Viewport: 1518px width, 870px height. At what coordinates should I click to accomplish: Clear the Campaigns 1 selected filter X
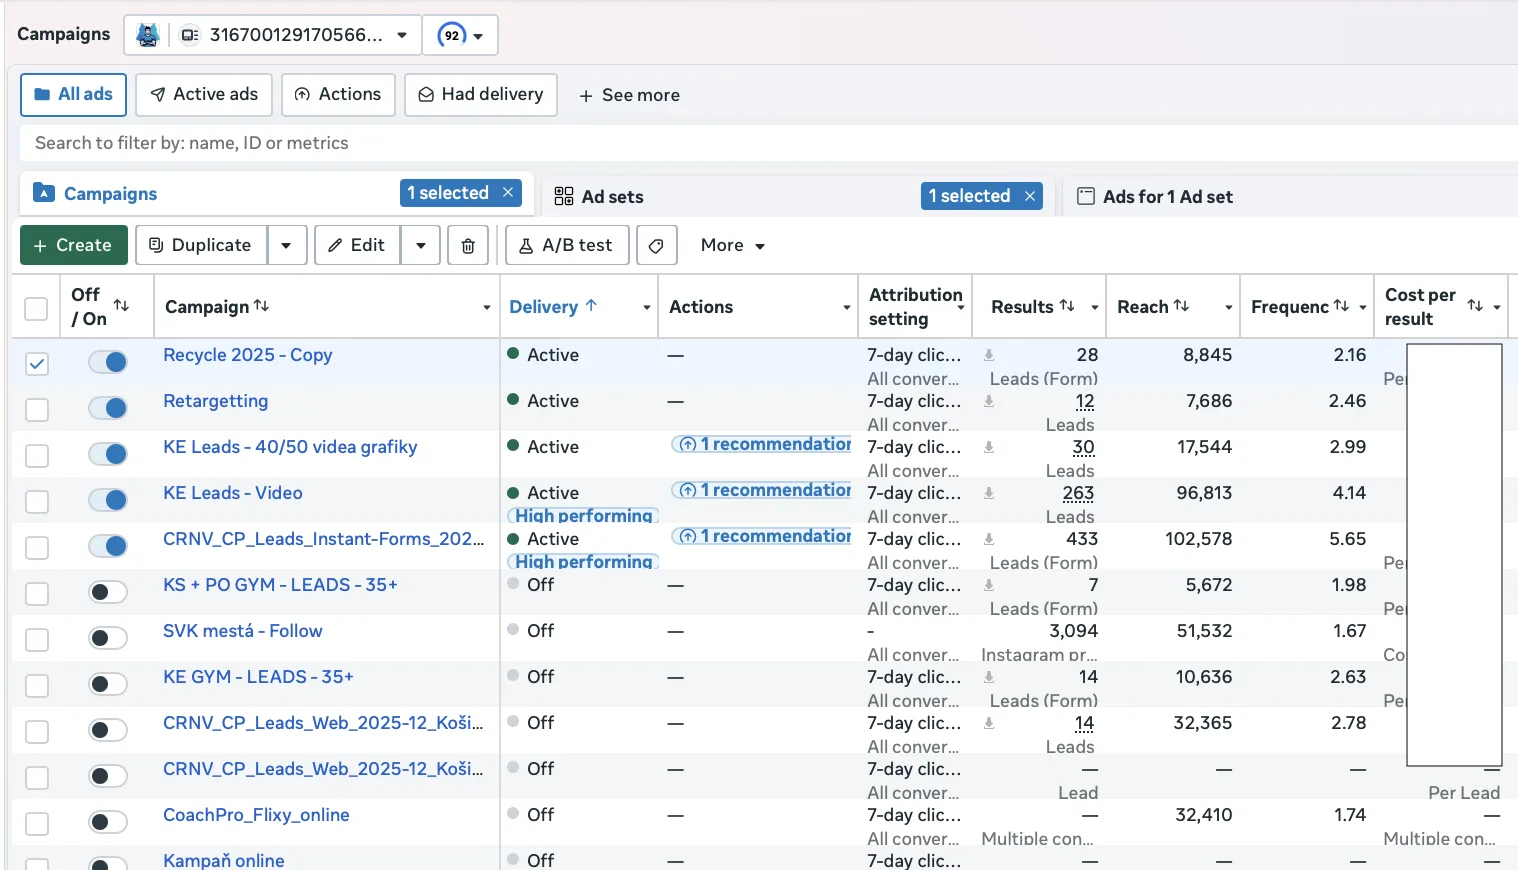[508, 193]
